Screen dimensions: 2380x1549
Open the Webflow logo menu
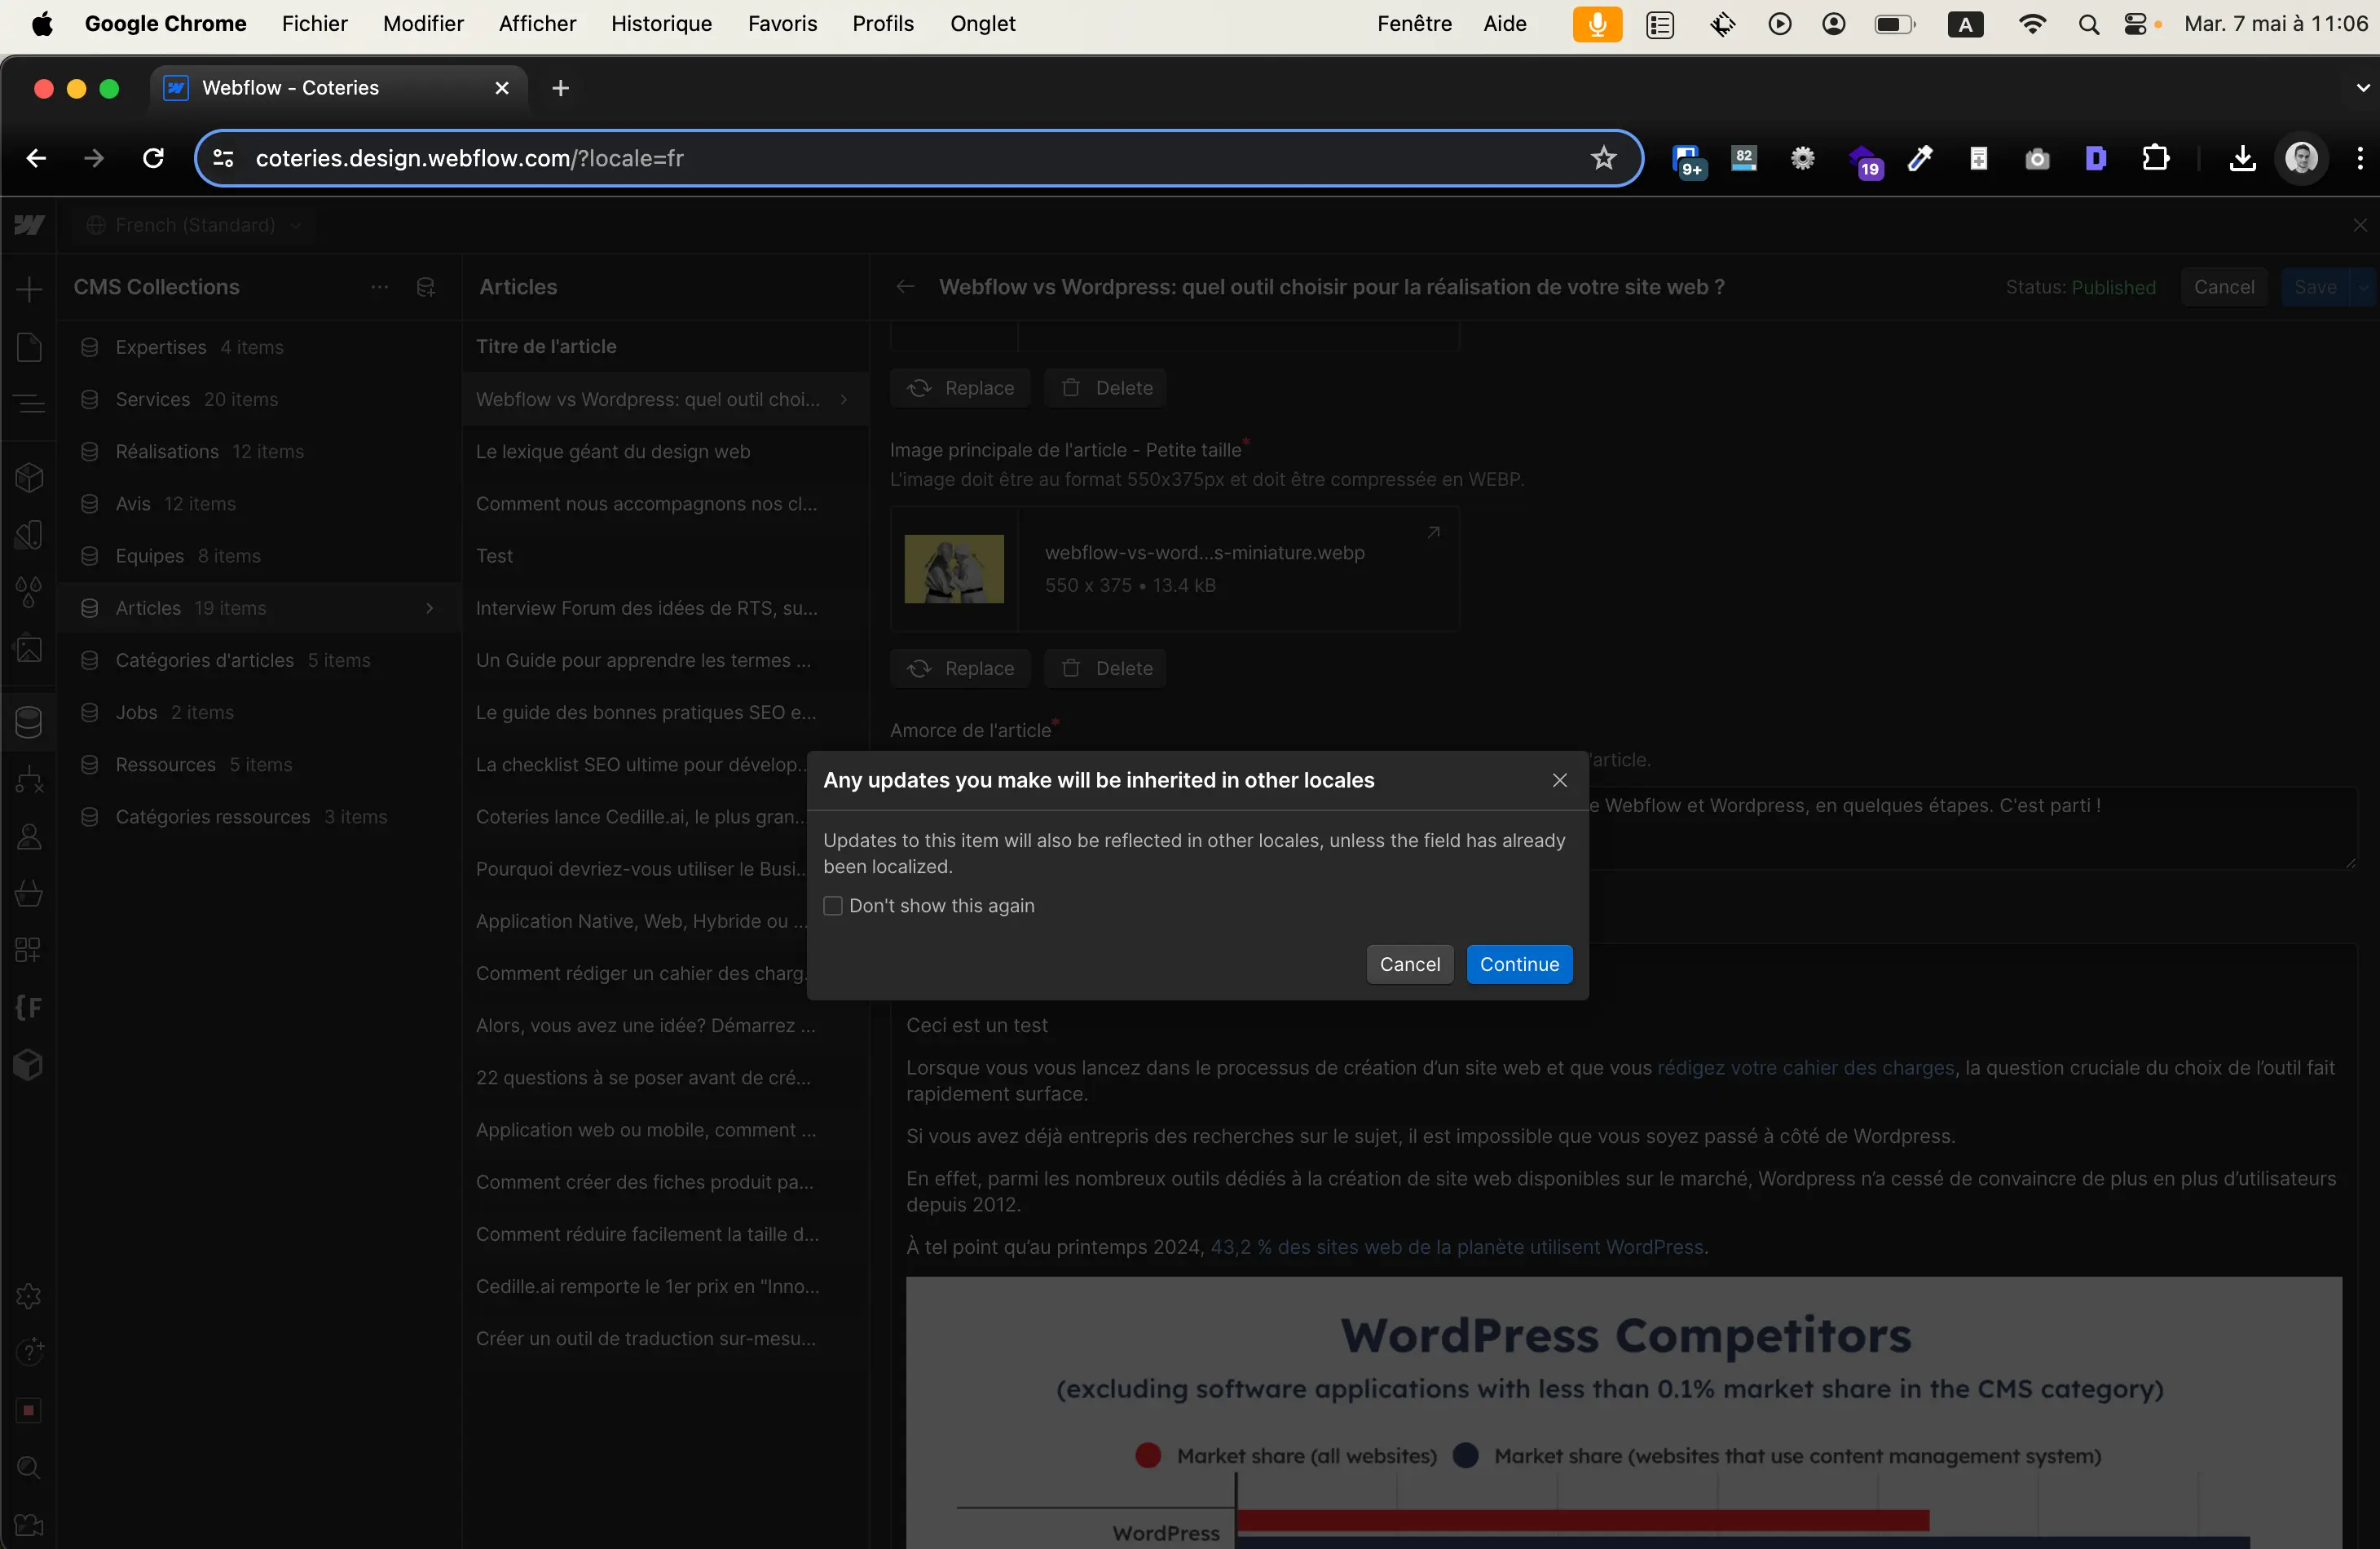(29, 225)
